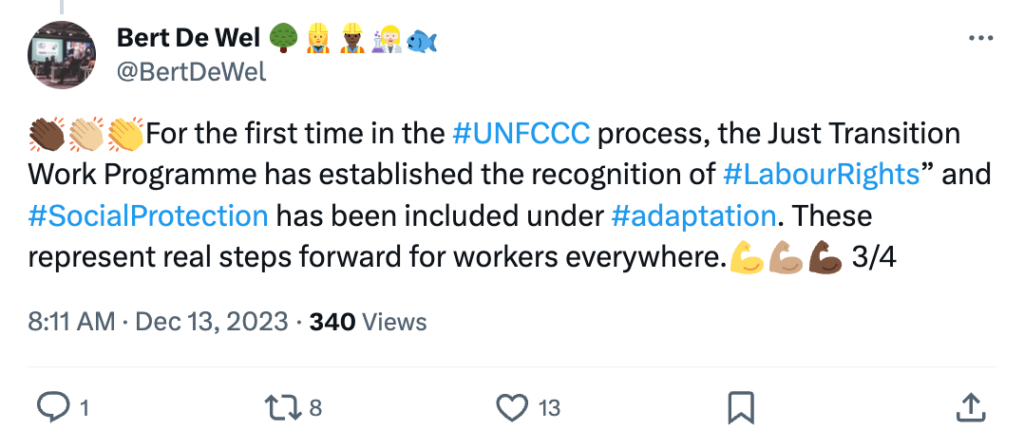Click the dark-skin clapping hands emoji
The height and width of the screenshot is (448, 1024).
click(46, 132)
